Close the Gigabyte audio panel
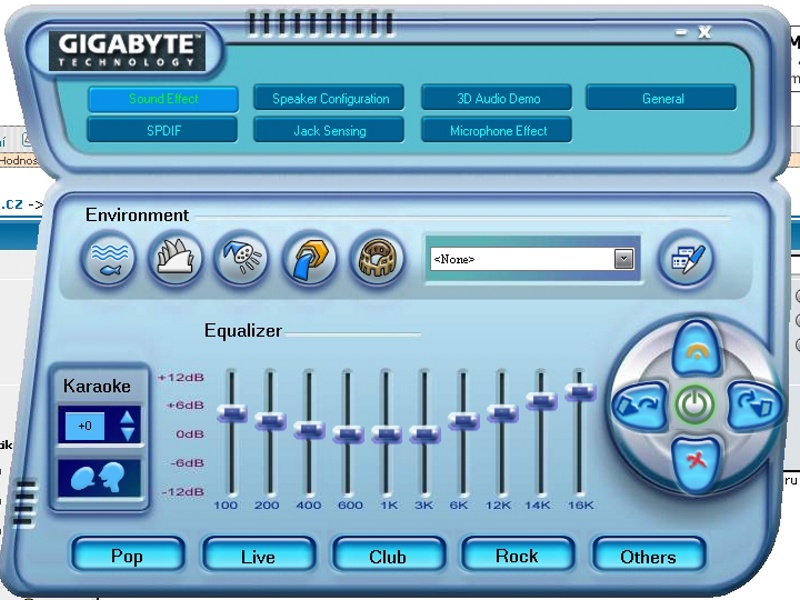 pos(705,32)
